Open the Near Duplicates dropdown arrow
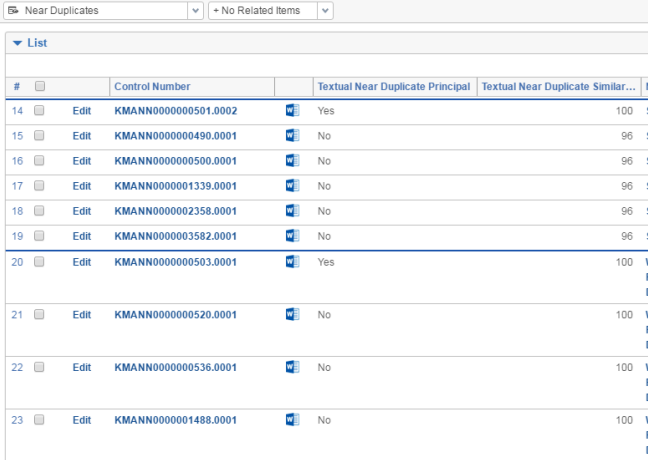The width and height of the screenshot is (648, 466). 195,11
